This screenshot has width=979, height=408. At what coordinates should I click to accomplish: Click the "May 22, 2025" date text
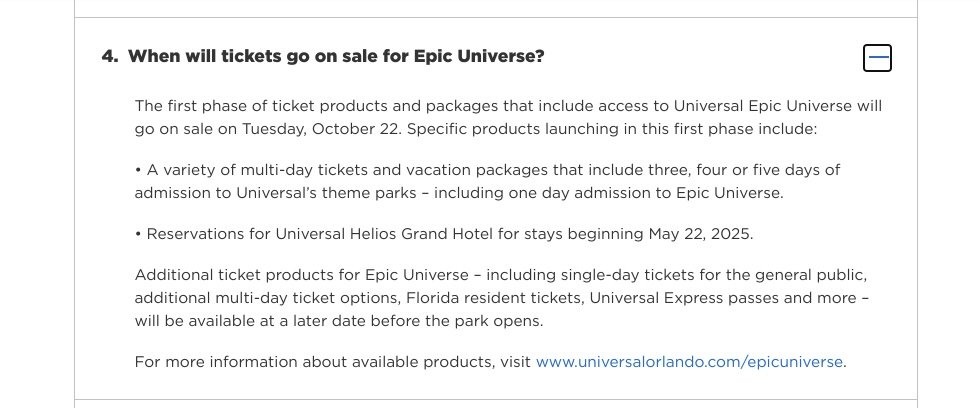[x=699, y=234]
